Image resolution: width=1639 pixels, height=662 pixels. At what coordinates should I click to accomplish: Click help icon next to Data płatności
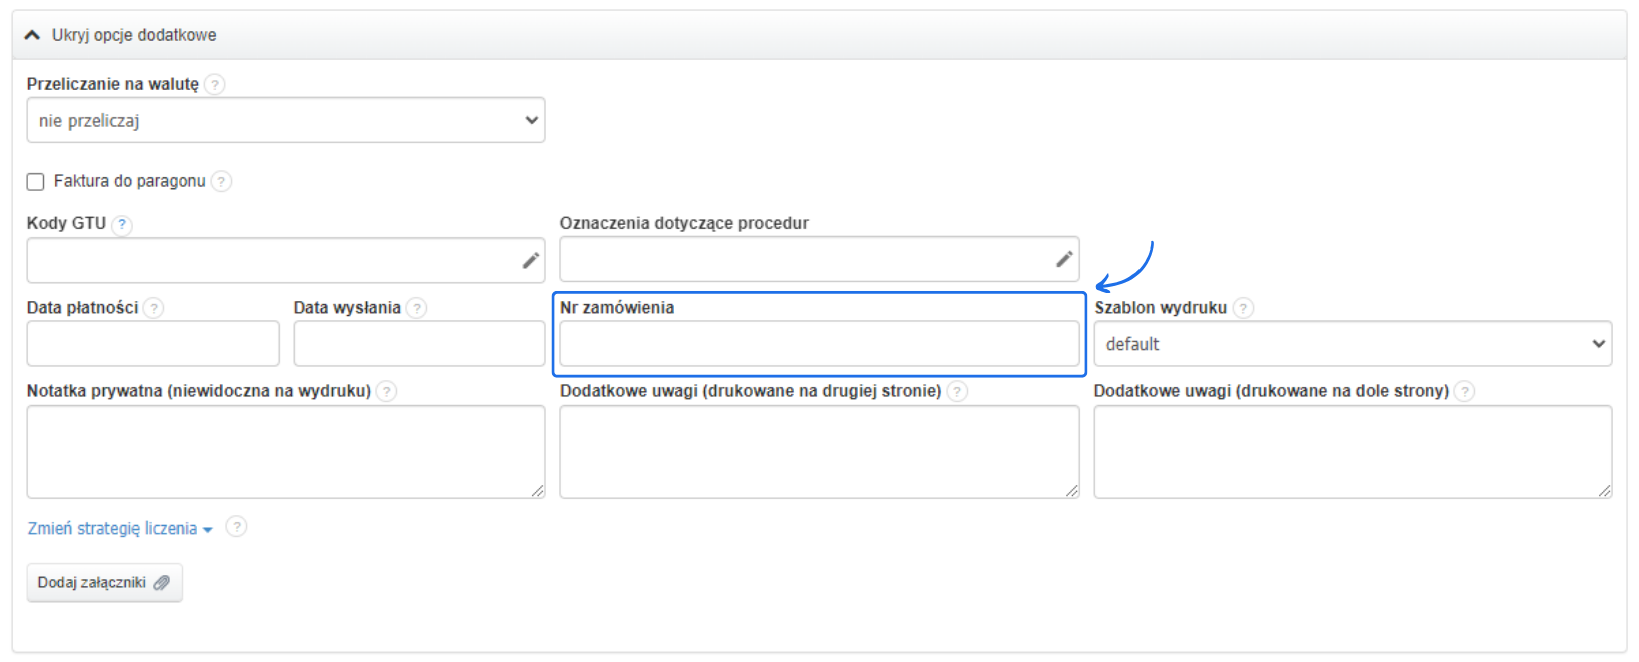click(x=154, y=308)
